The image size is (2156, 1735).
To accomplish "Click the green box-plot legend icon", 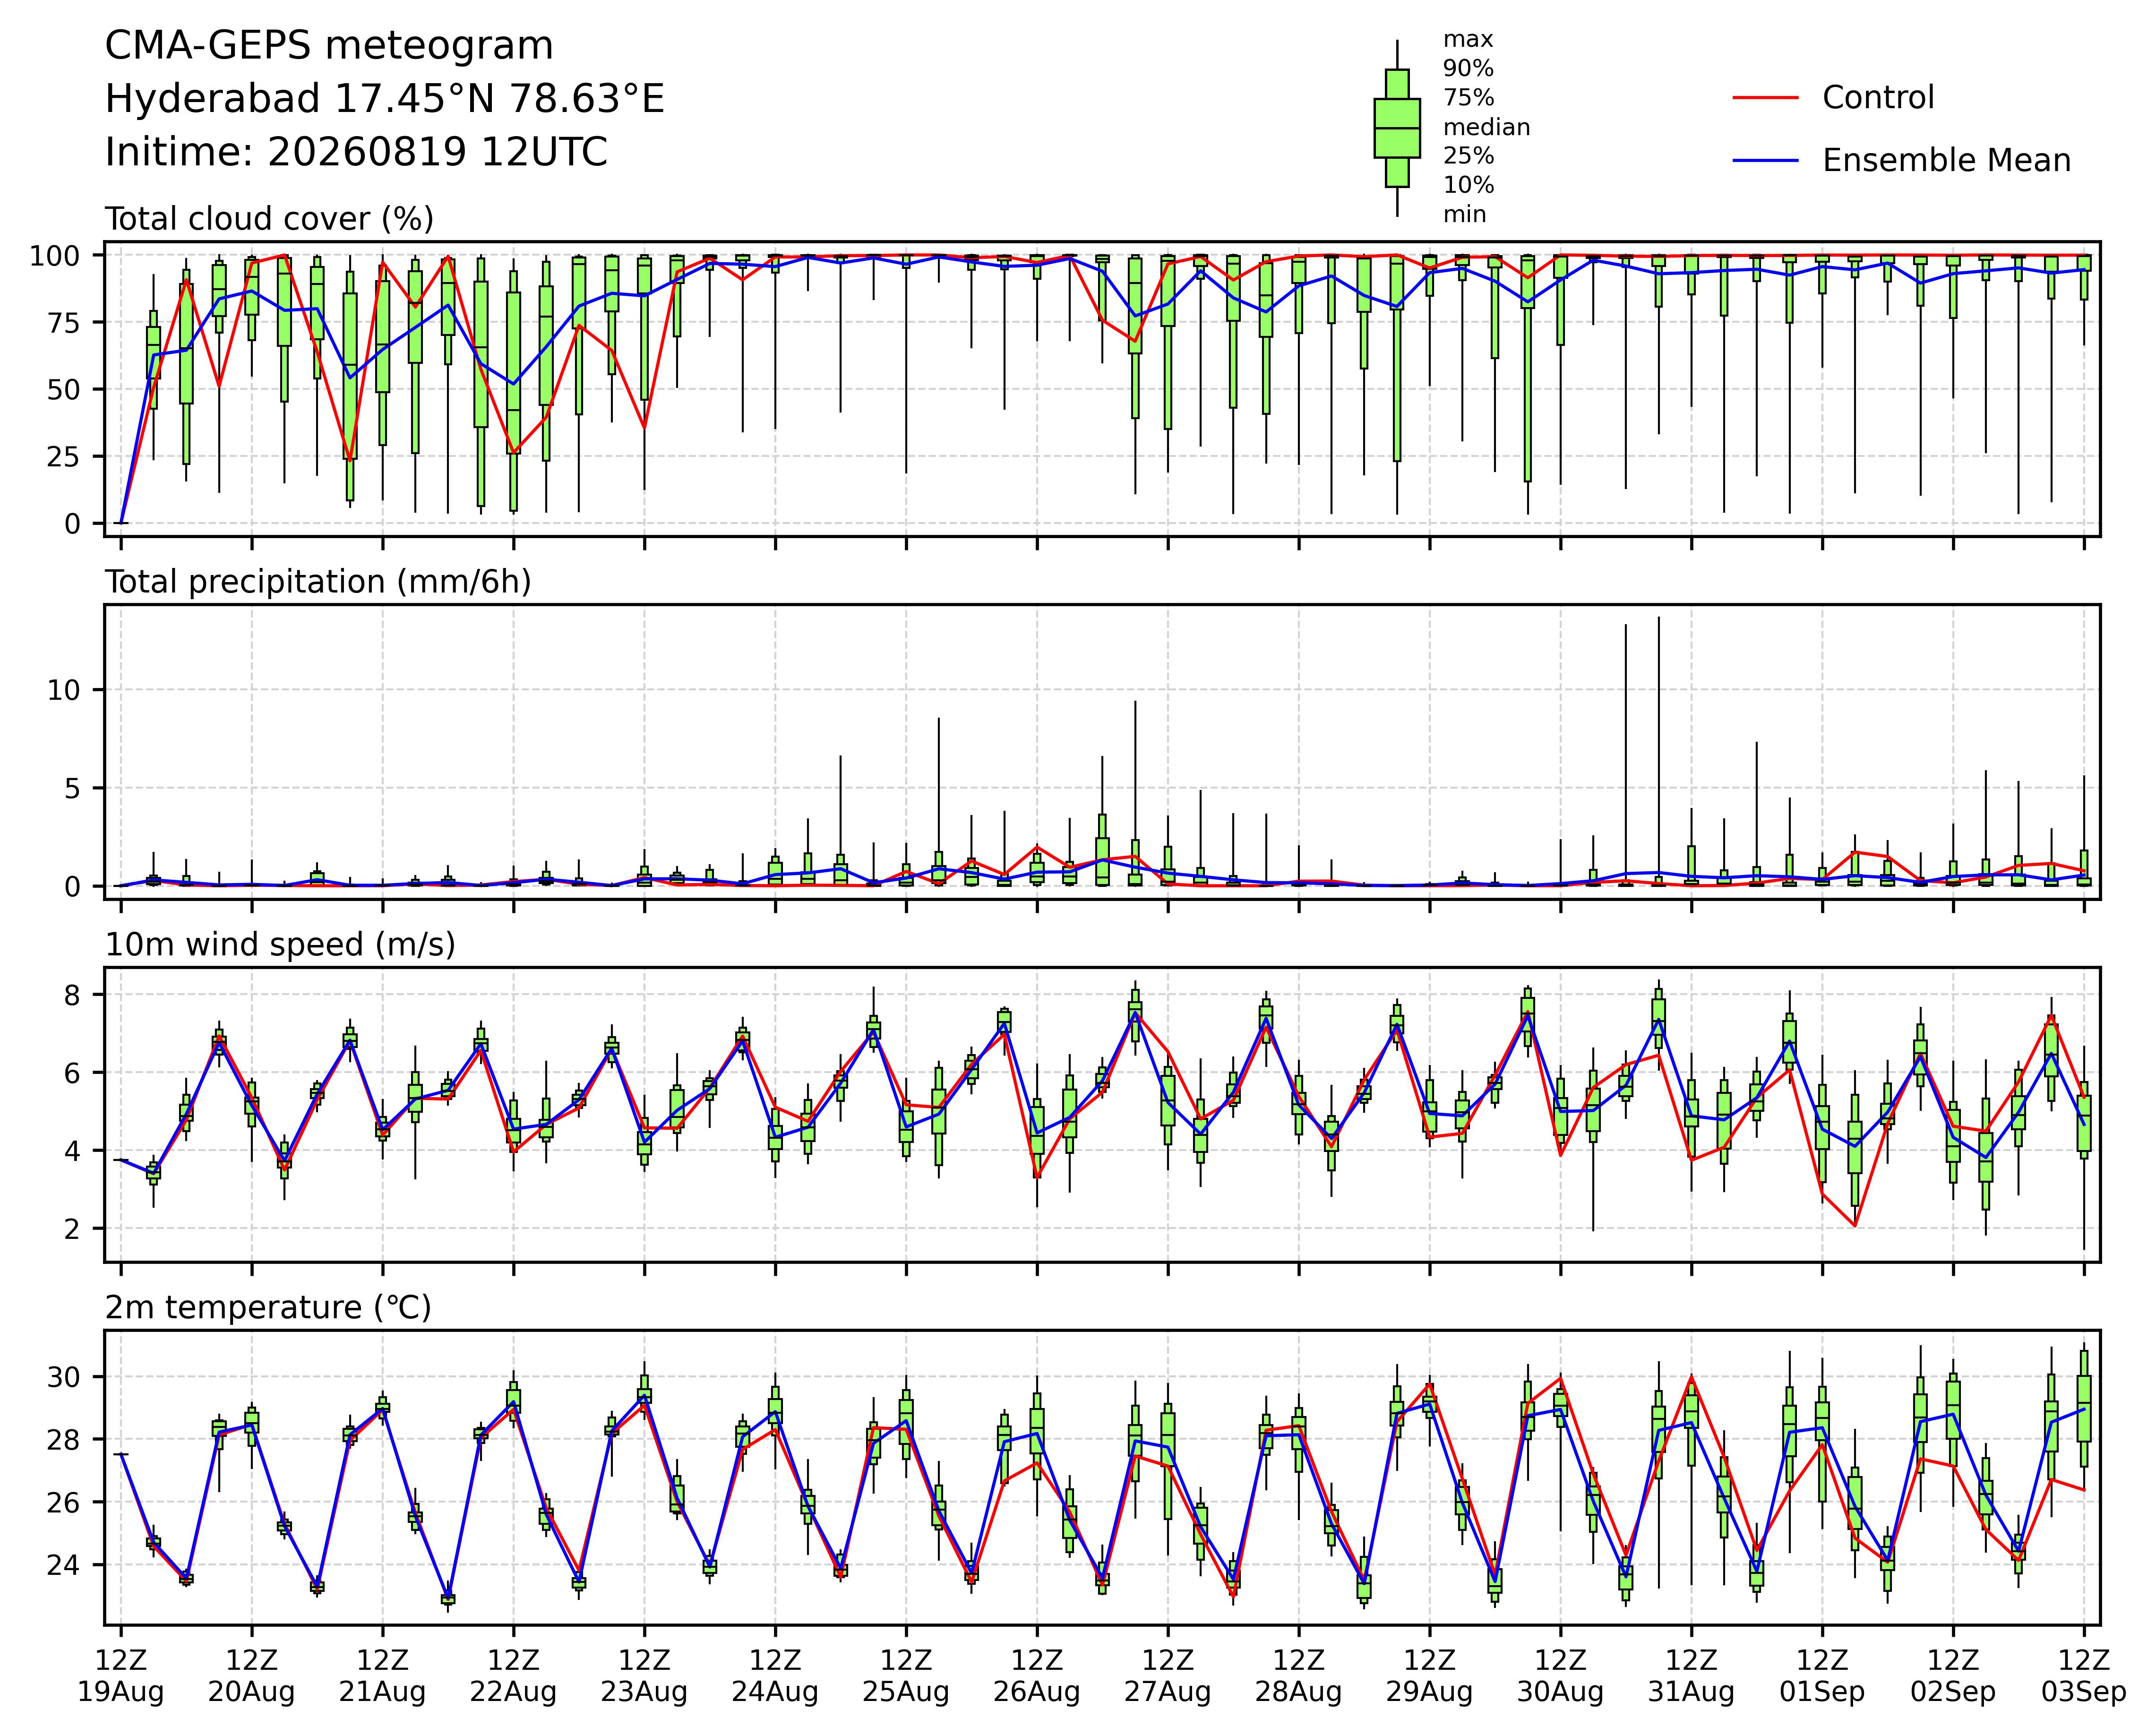I will pyautogui.click(x=1396, y=128).
